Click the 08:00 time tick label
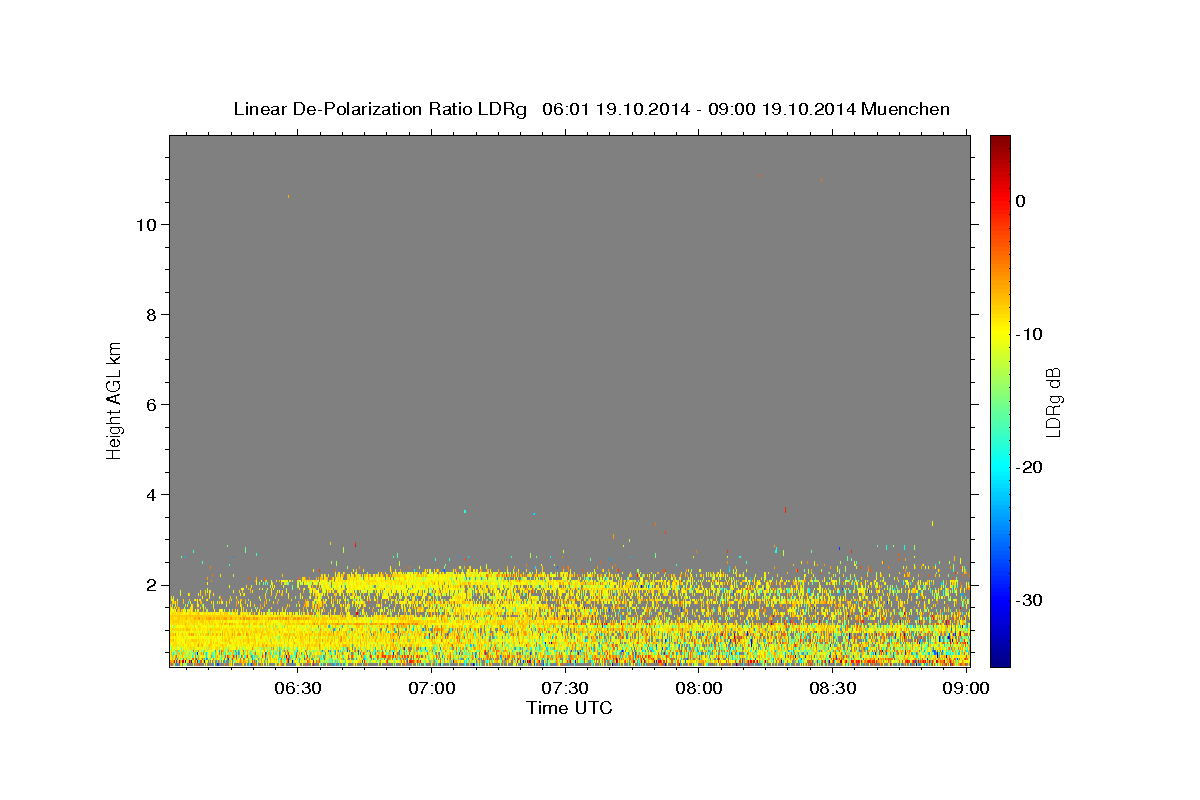Image resolution: width=1200 pixels, height=800 pixels. (x=699, y=688)
